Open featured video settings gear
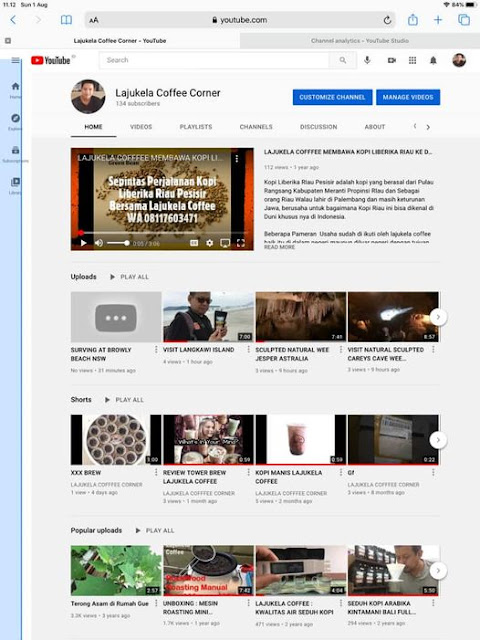 point(209,243)
